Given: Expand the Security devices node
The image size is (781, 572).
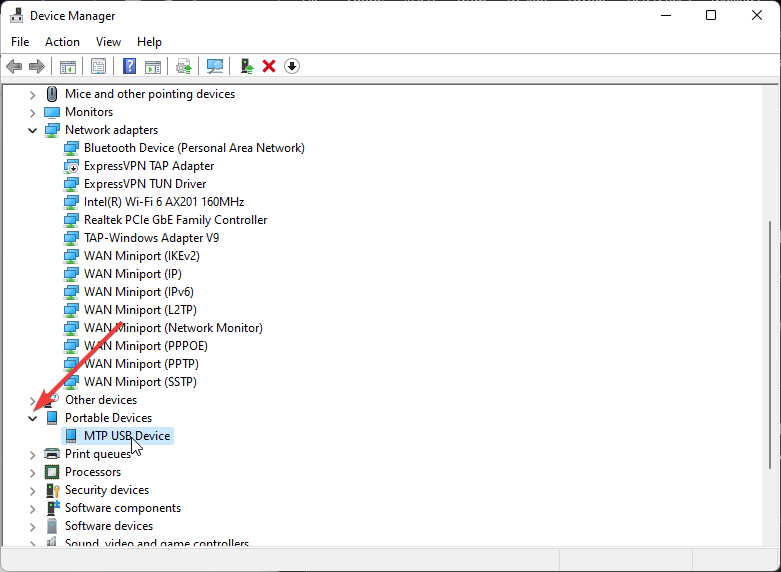Looking at the screenshot, I should tap(32, 491).
